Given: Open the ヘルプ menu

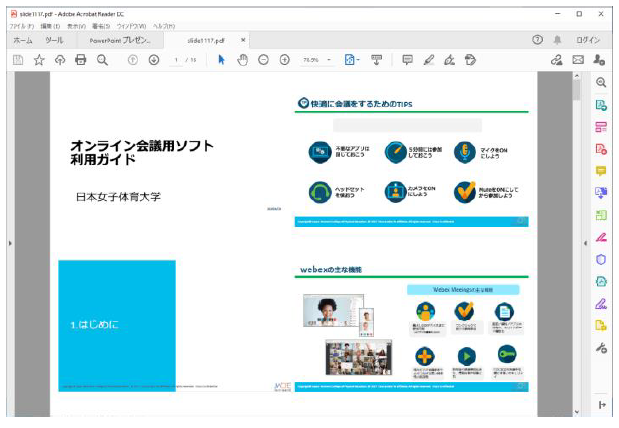Looking at the screenshot, I should click(164, 26).
